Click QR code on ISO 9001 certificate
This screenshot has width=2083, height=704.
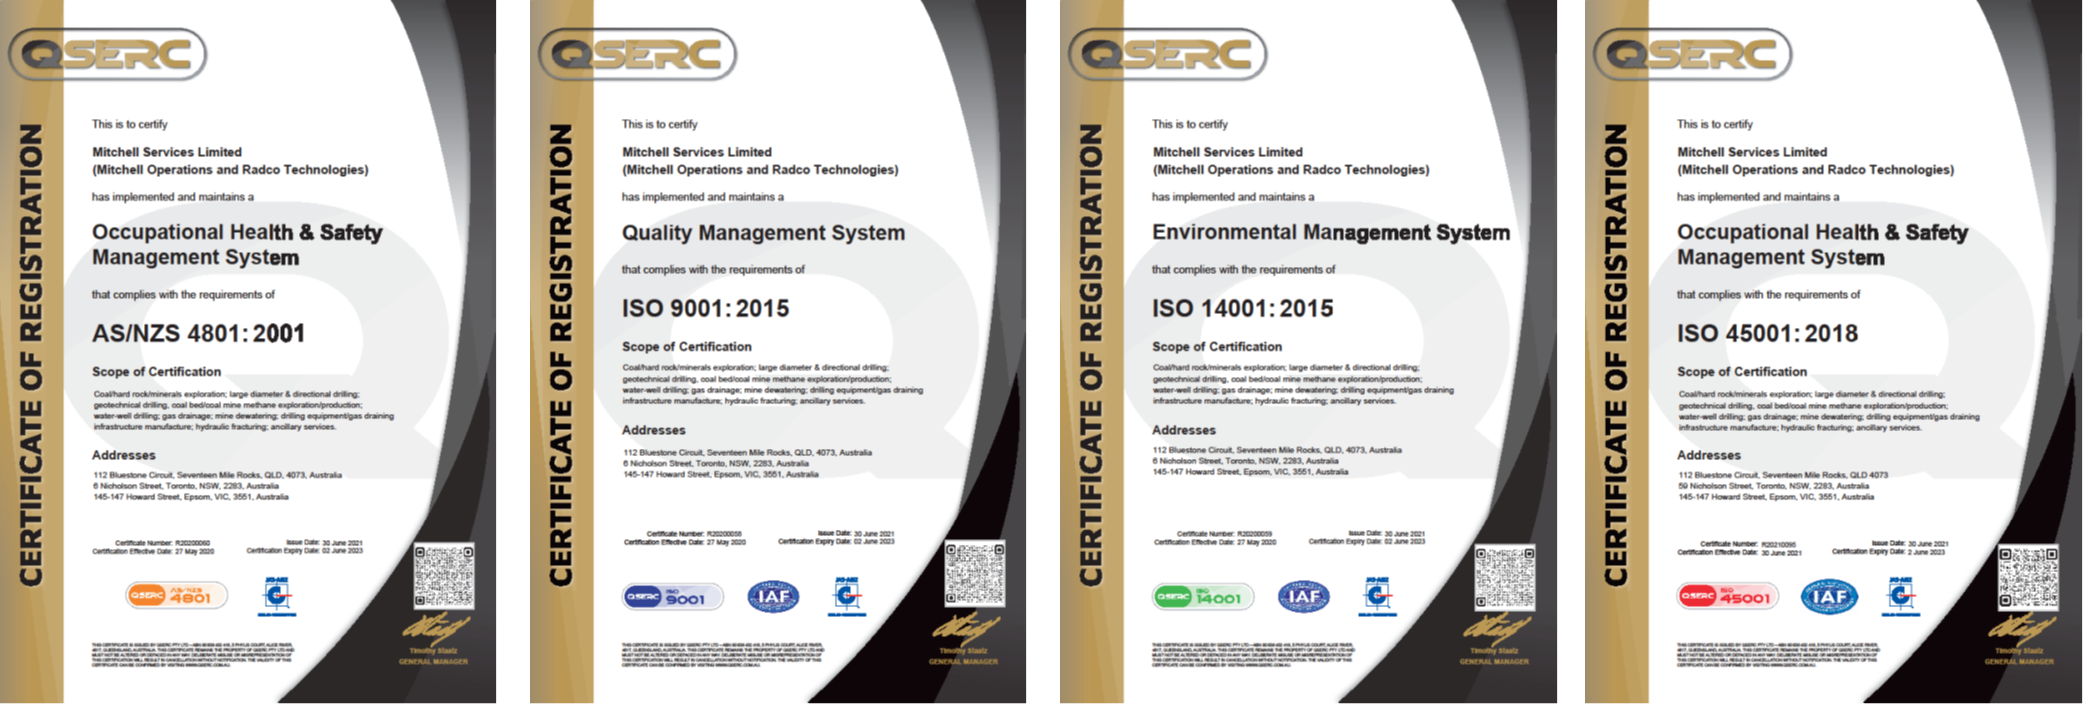[x=974, y=574]
